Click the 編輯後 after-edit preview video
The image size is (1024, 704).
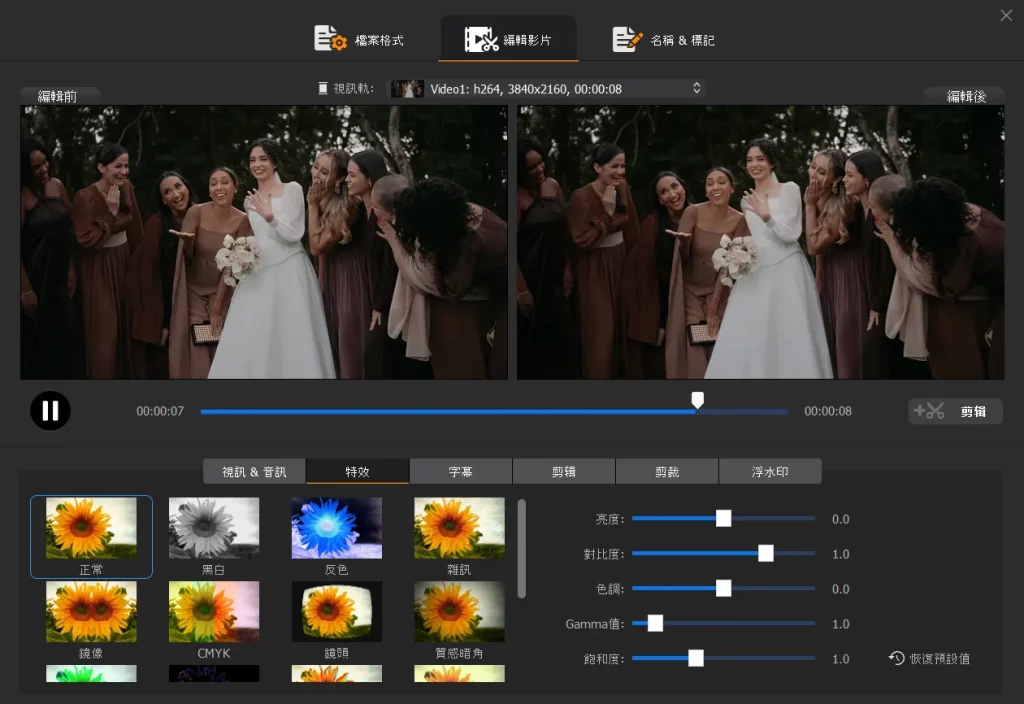(x=760, y=242)
